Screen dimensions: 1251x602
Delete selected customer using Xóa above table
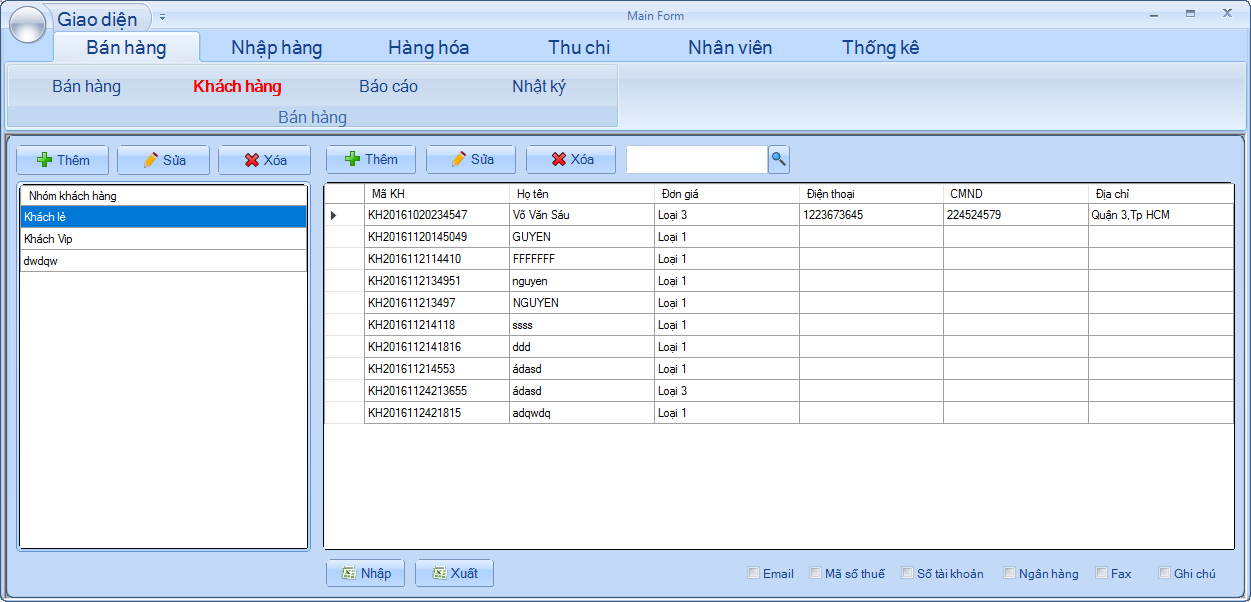571,159
